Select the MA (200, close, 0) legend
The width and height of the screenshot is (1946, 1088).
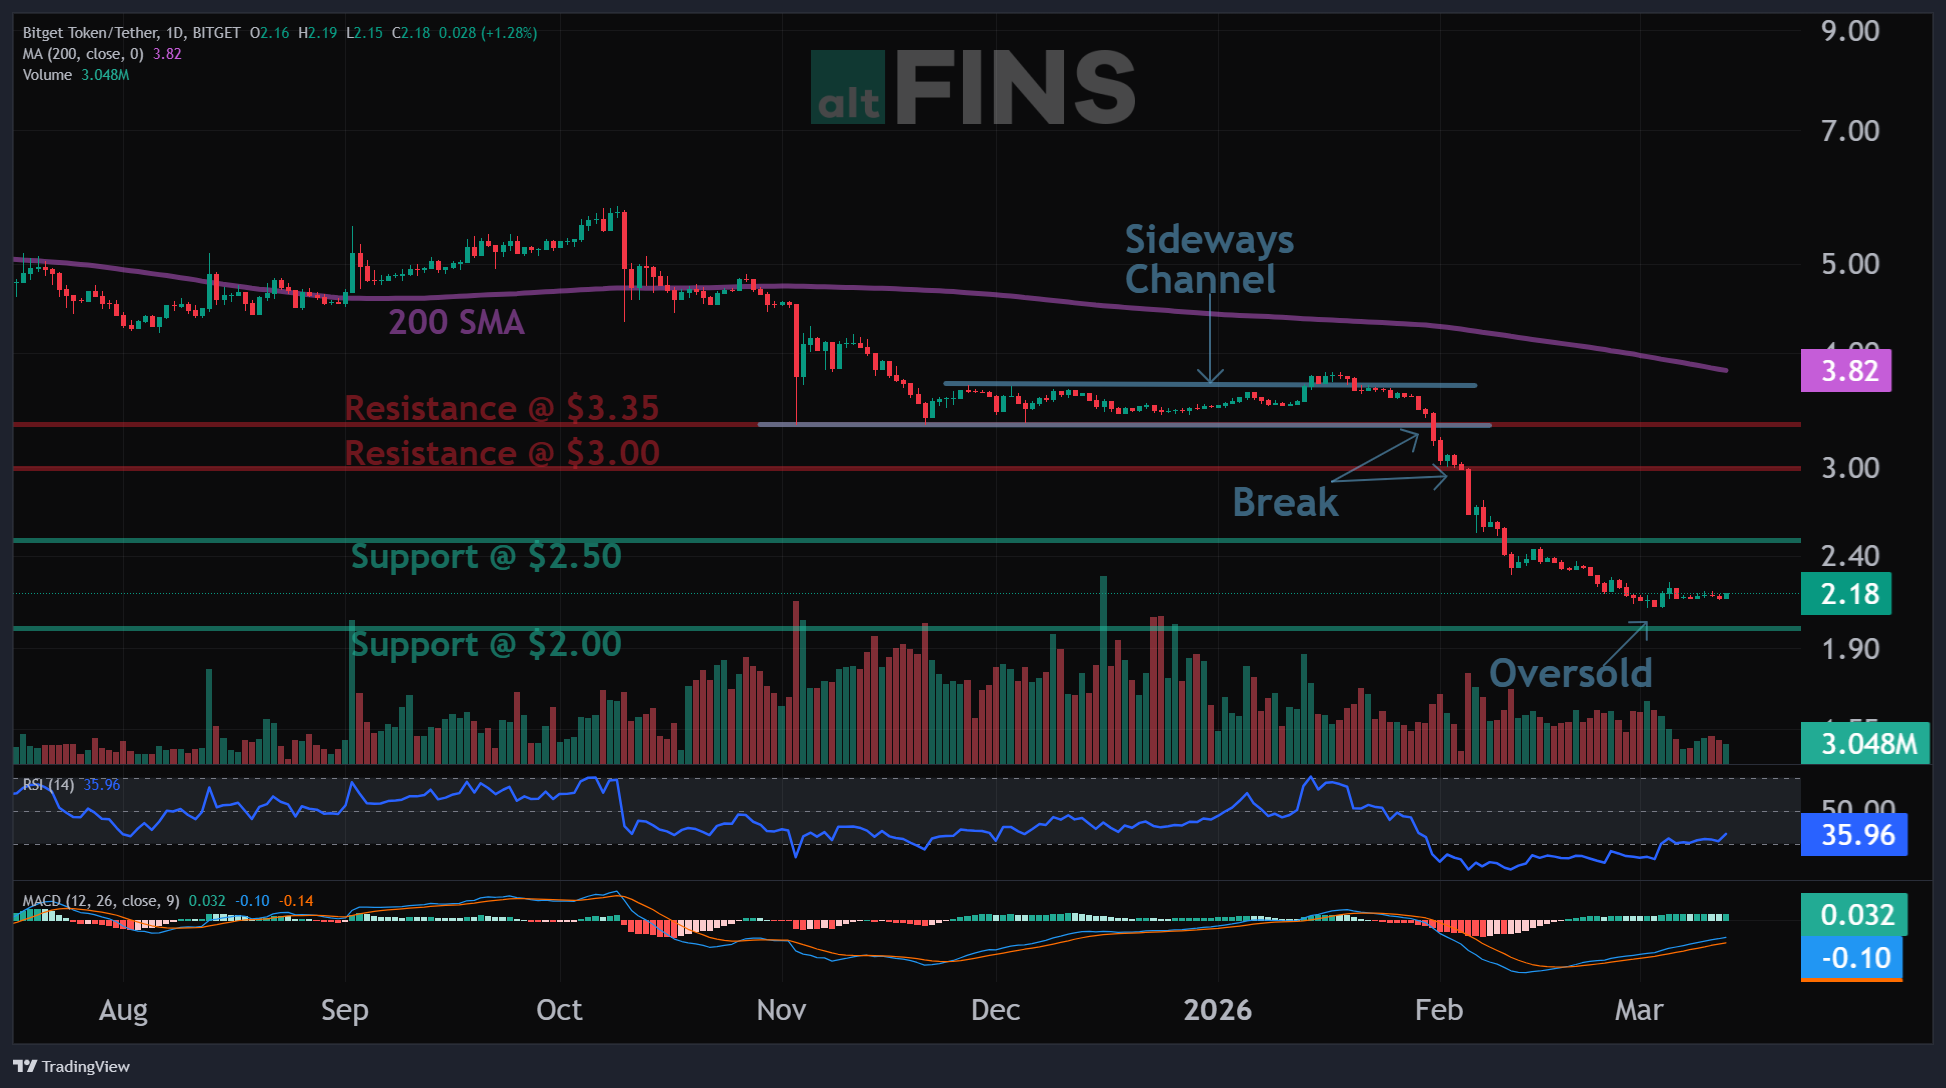(x=83, y=54)
